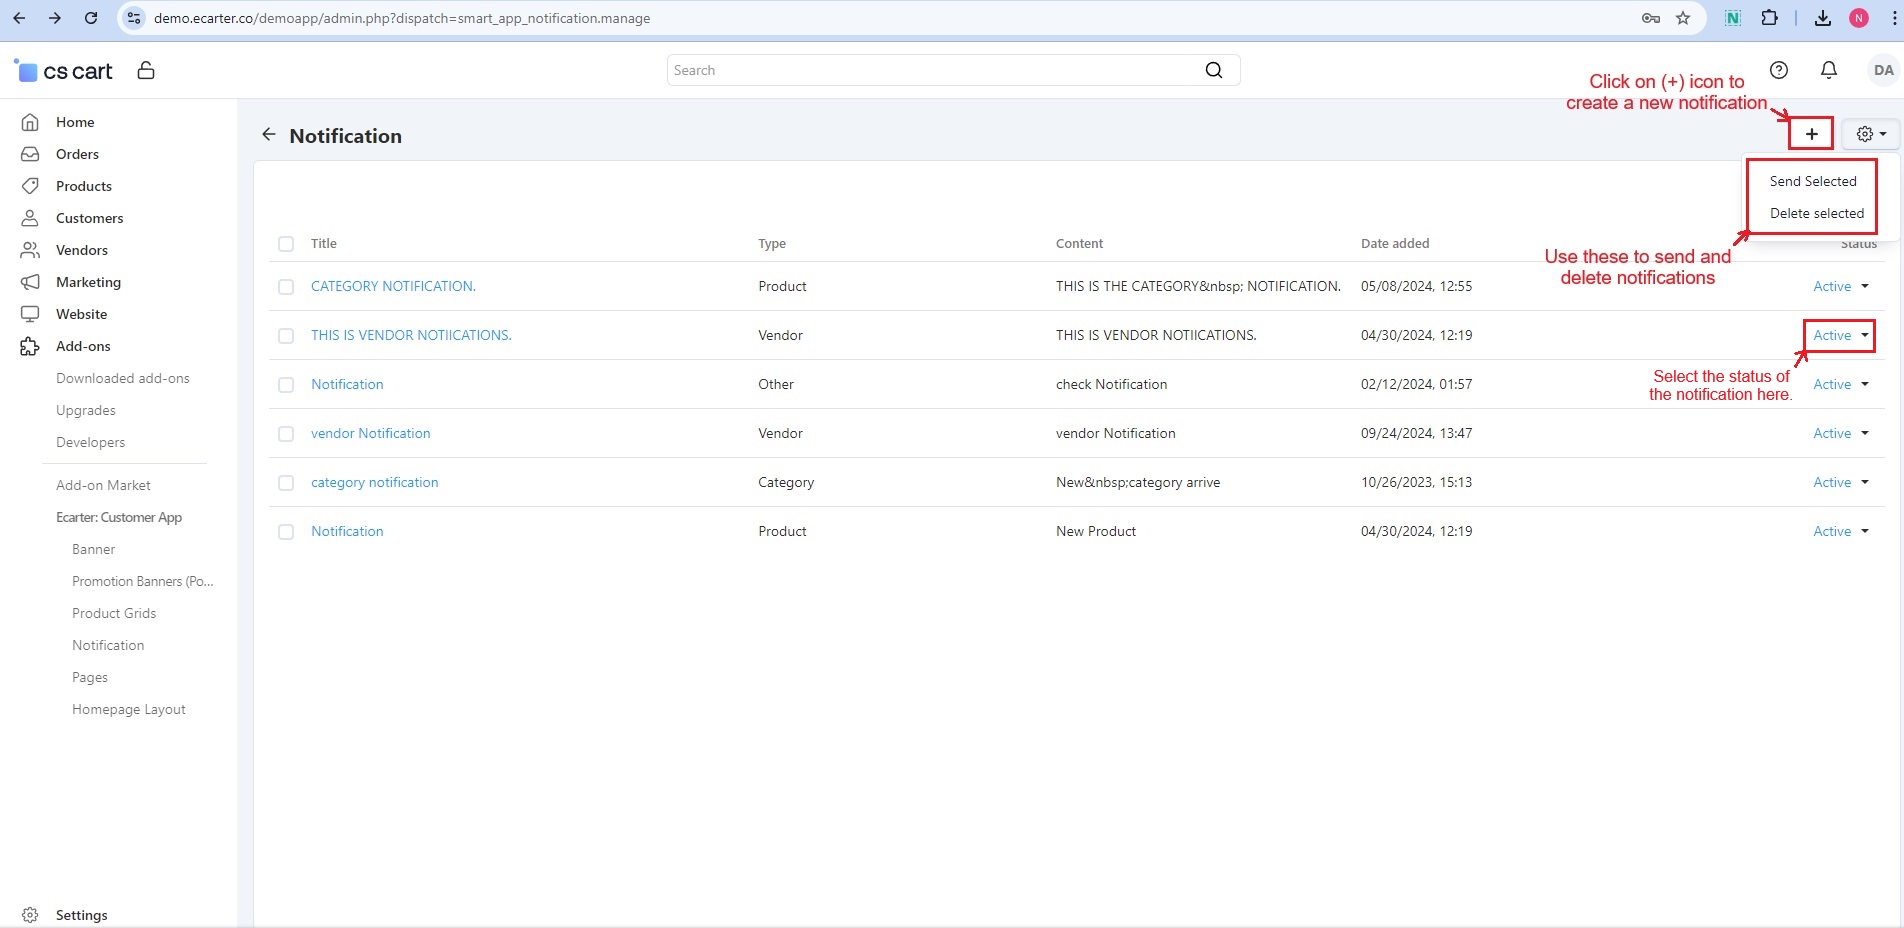Go to Marketing in the sidebar
Viewport: 1904px width, 928px height.
click(x=88, y=282)
